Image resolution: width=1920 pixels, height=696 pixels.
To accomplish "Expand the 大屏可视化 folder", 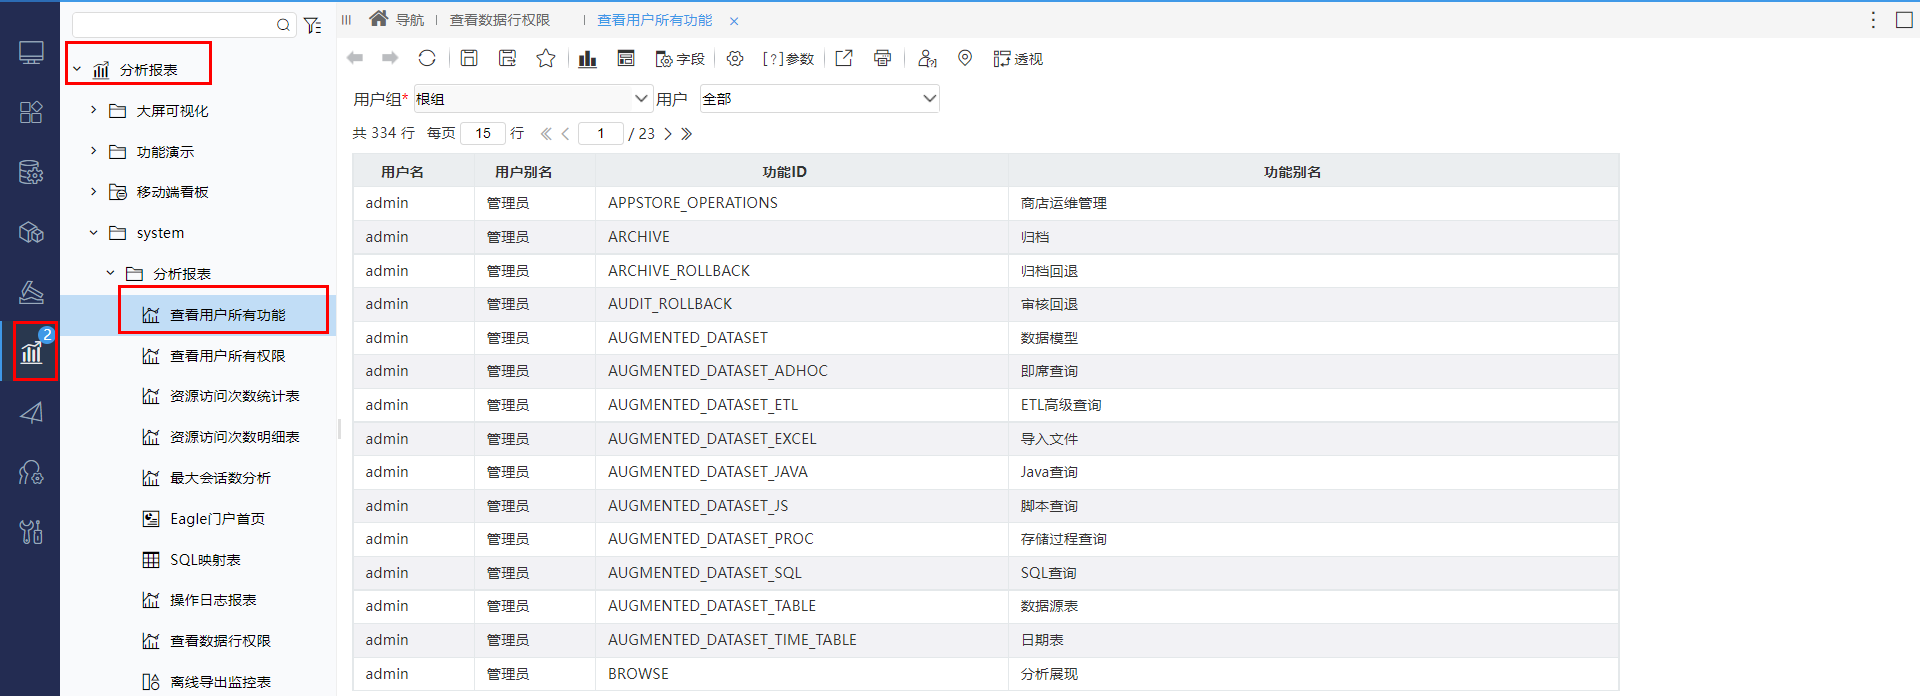I will click(93, 110).
